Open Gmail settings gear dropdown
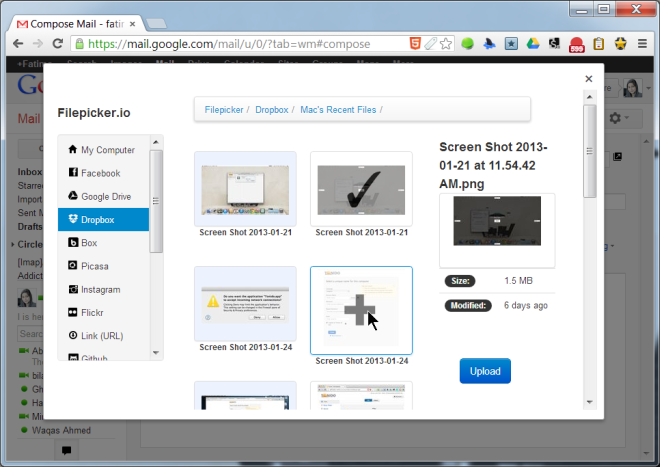The height and width of the screenshot is (467, 660). (619, 118)
